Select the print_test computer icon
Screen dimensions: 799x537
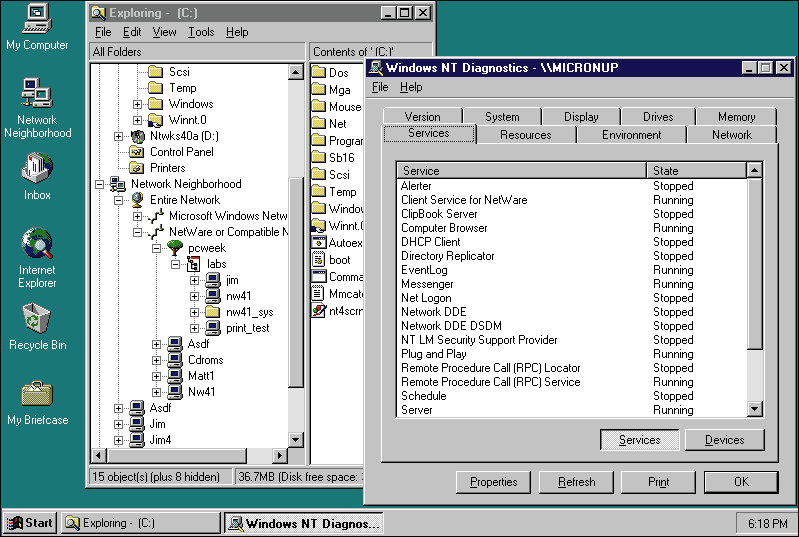(213, 328)
